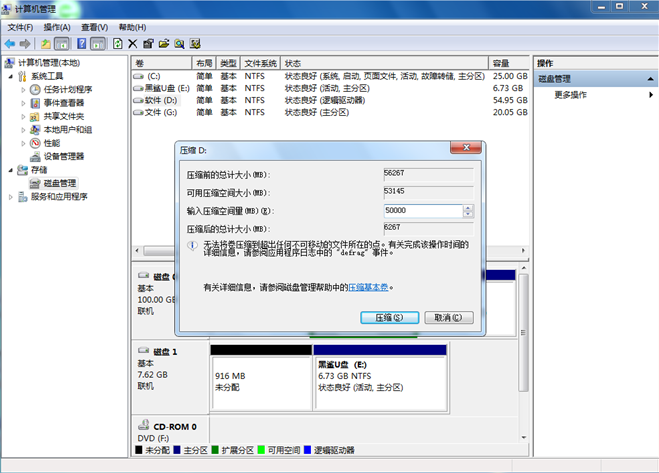The height and width of the screenshot is (473, 659).
Task: Open the 查看(V) menu
Action: coord(95,27)
